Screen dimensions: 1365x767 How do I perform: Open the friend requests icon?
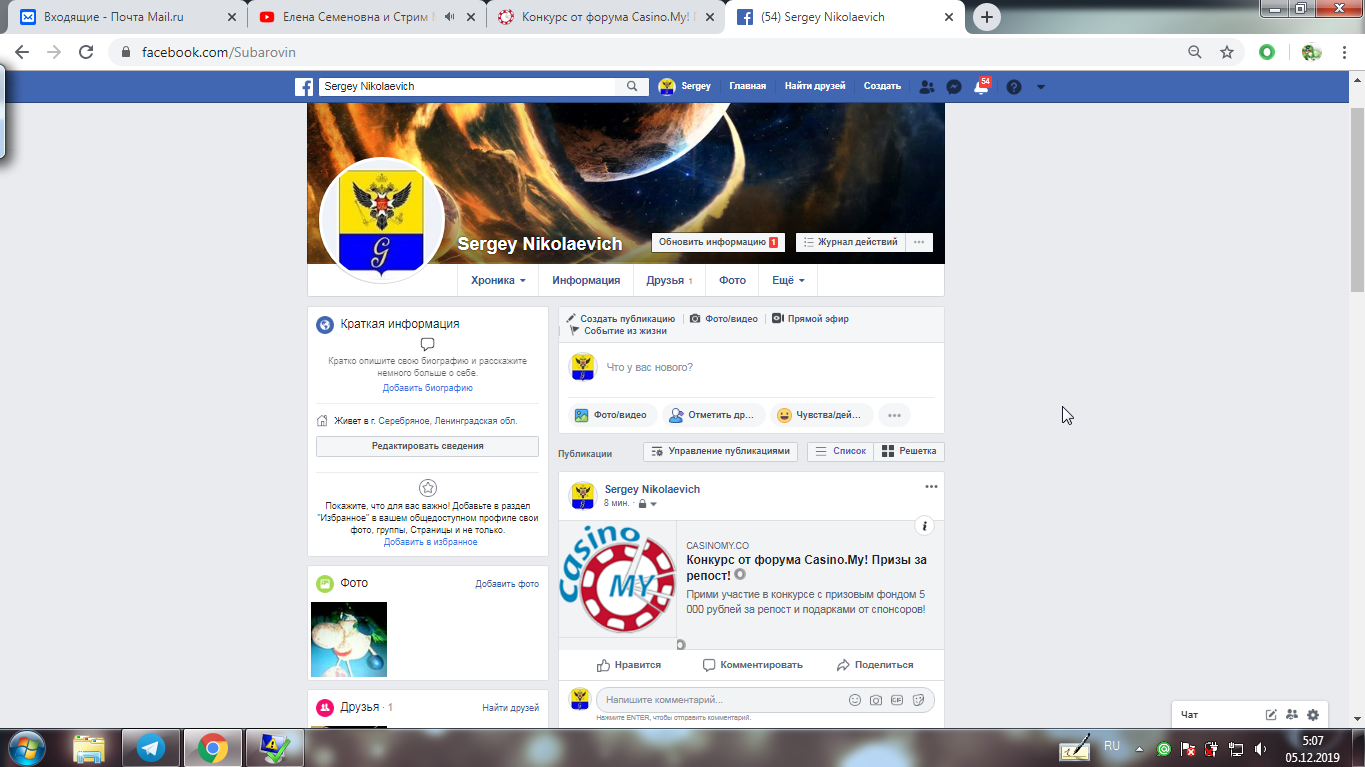point(927,88)
